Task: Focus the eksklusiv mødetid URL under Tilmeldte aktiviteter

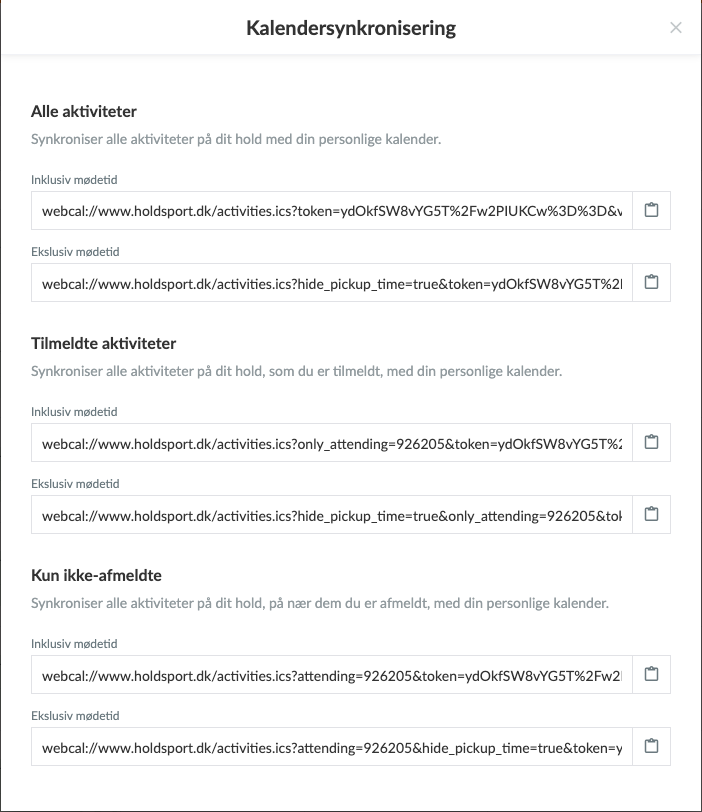Action: click(331, 515)
